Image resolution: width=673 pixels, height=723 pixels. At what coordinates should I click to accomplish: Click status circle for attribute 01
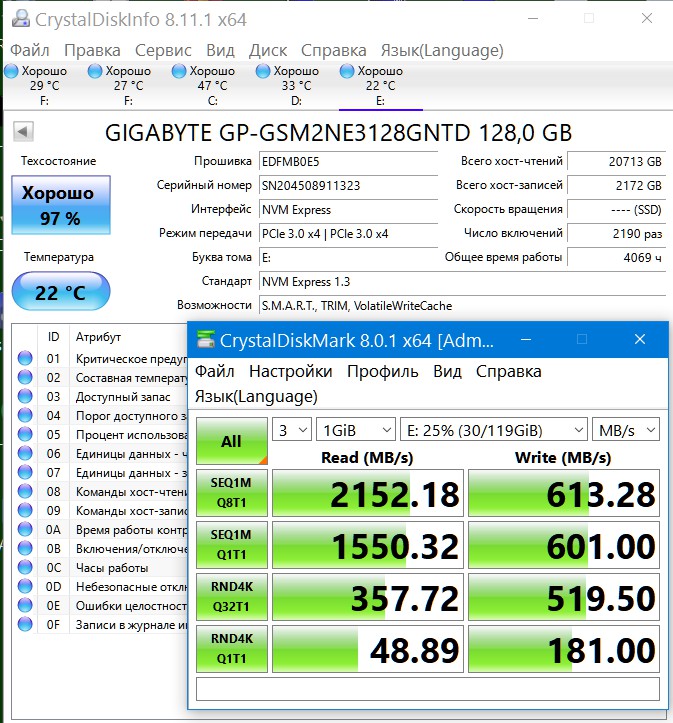coord(25,358)
